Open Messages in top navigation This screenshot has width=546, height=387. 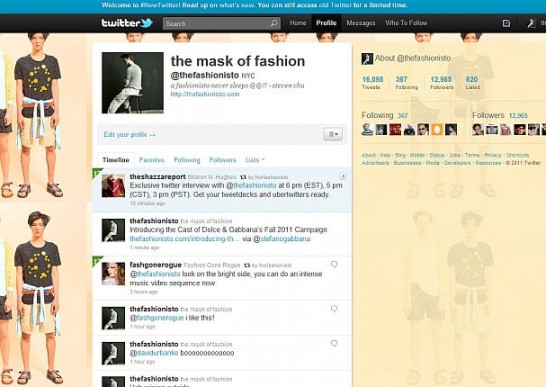point(361,23)
